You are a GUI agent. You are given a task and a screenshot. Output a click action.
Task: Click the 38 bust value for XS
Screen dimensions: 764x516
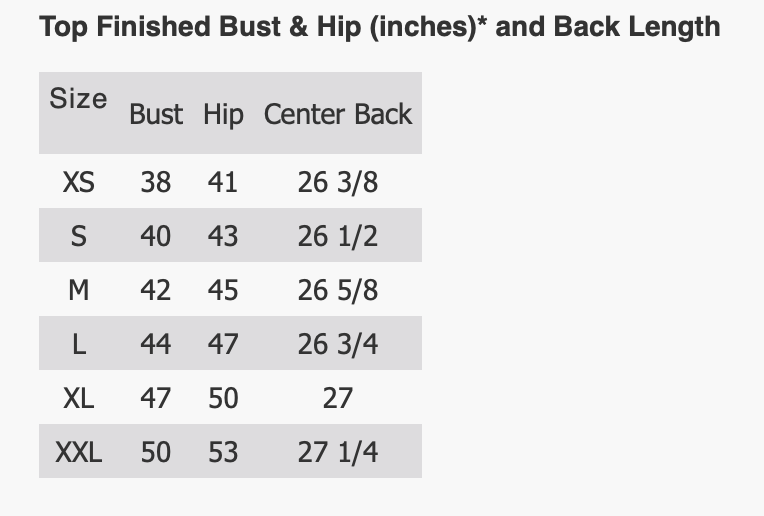pos(156,182)
